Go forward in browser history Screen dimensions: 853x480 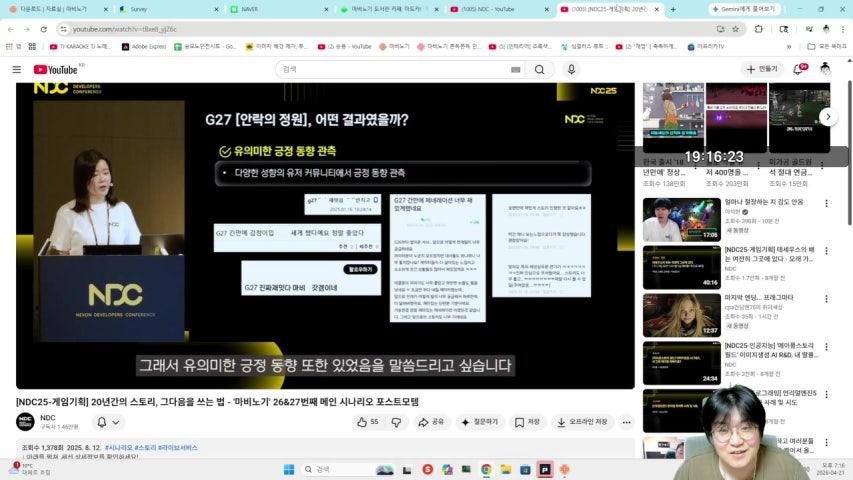coord(27,29)
